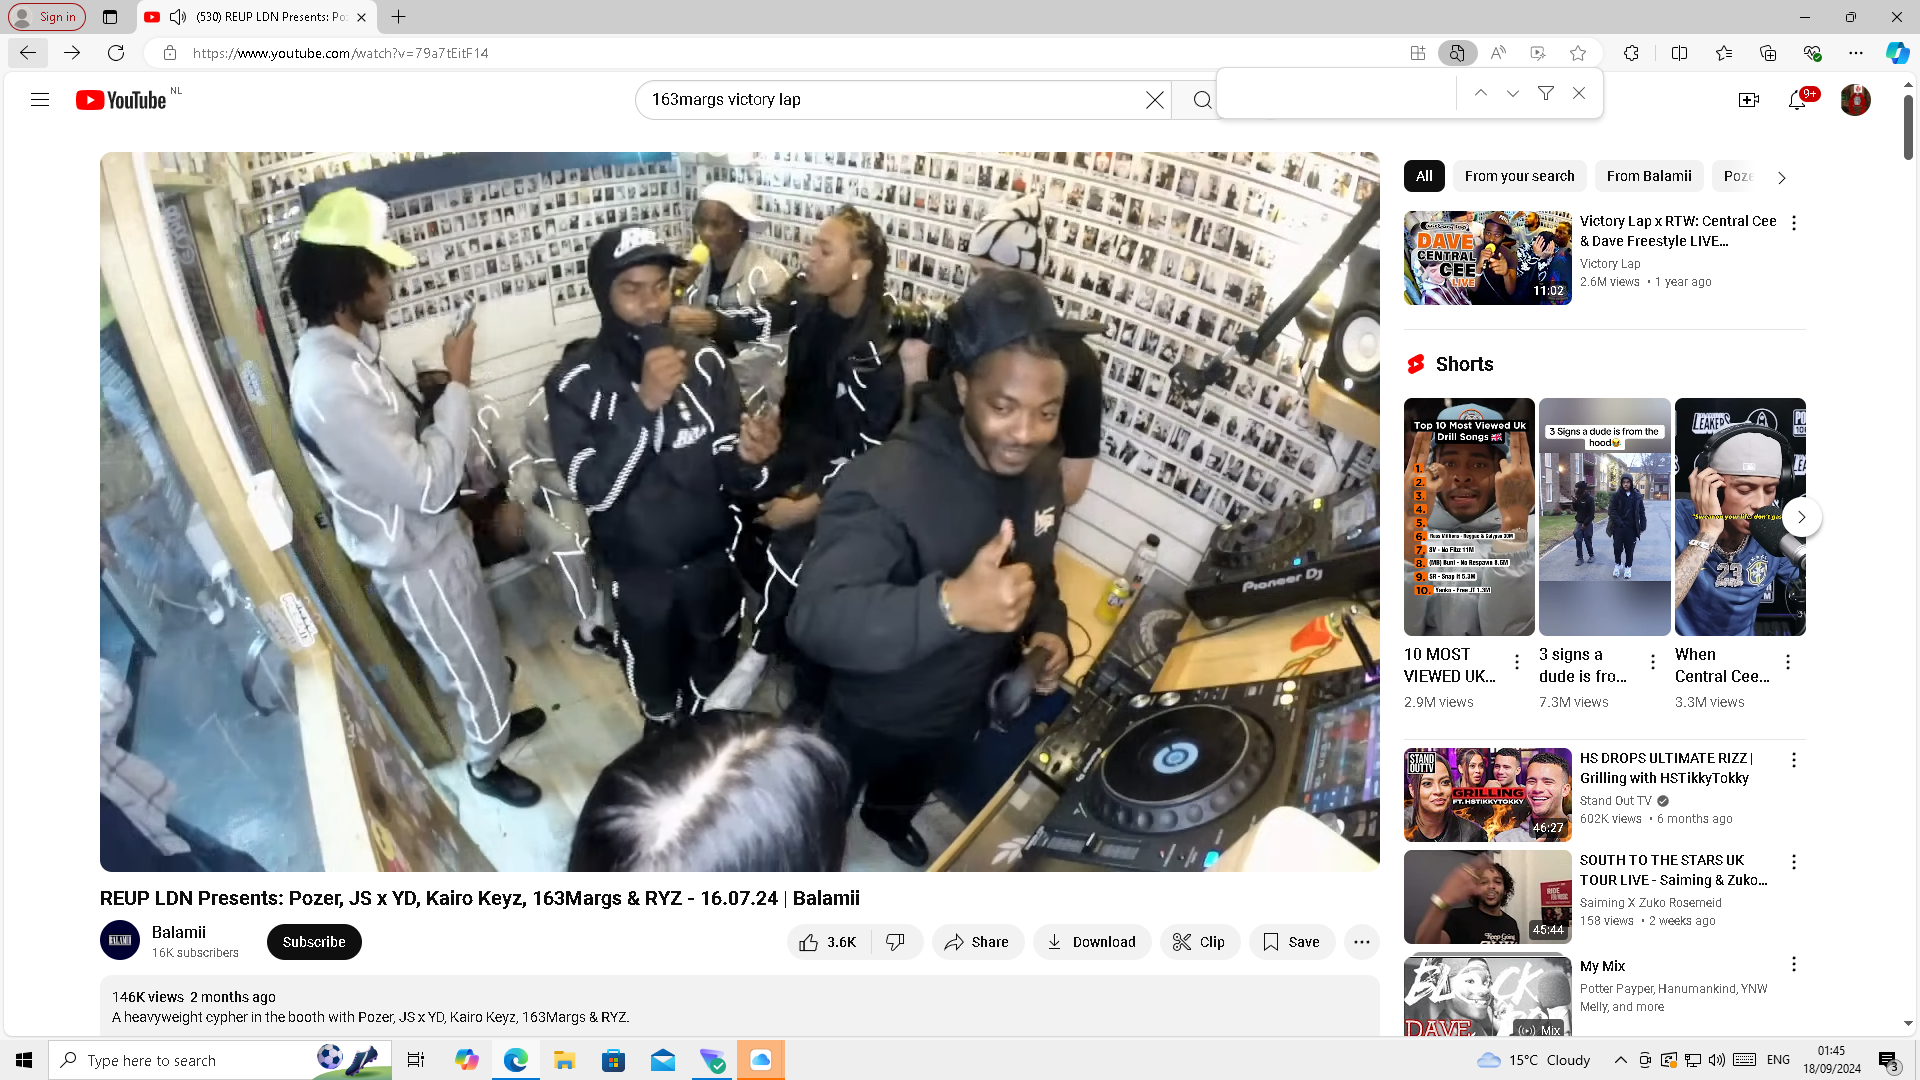Open the YouTube hamburger guide menu
This screenshot has width=1920, height=1080.
coord(40,100)
